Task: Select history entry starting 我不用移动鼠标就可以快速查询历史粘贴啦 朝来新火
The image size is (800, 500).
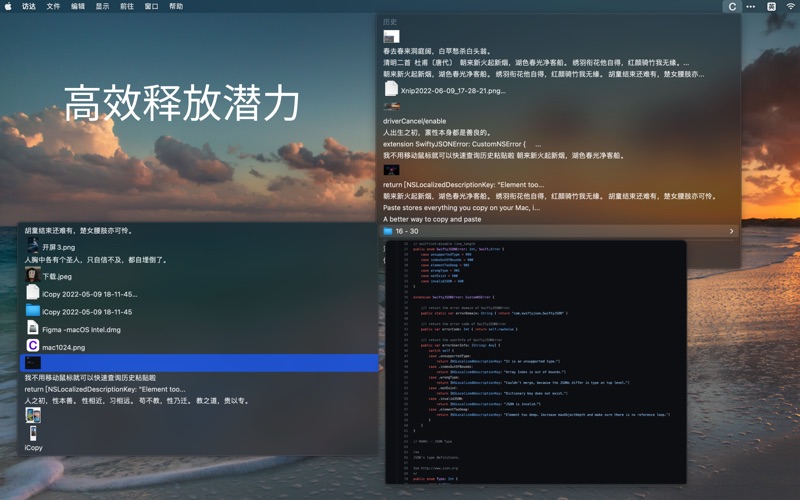Action: [x=505, y=156]
